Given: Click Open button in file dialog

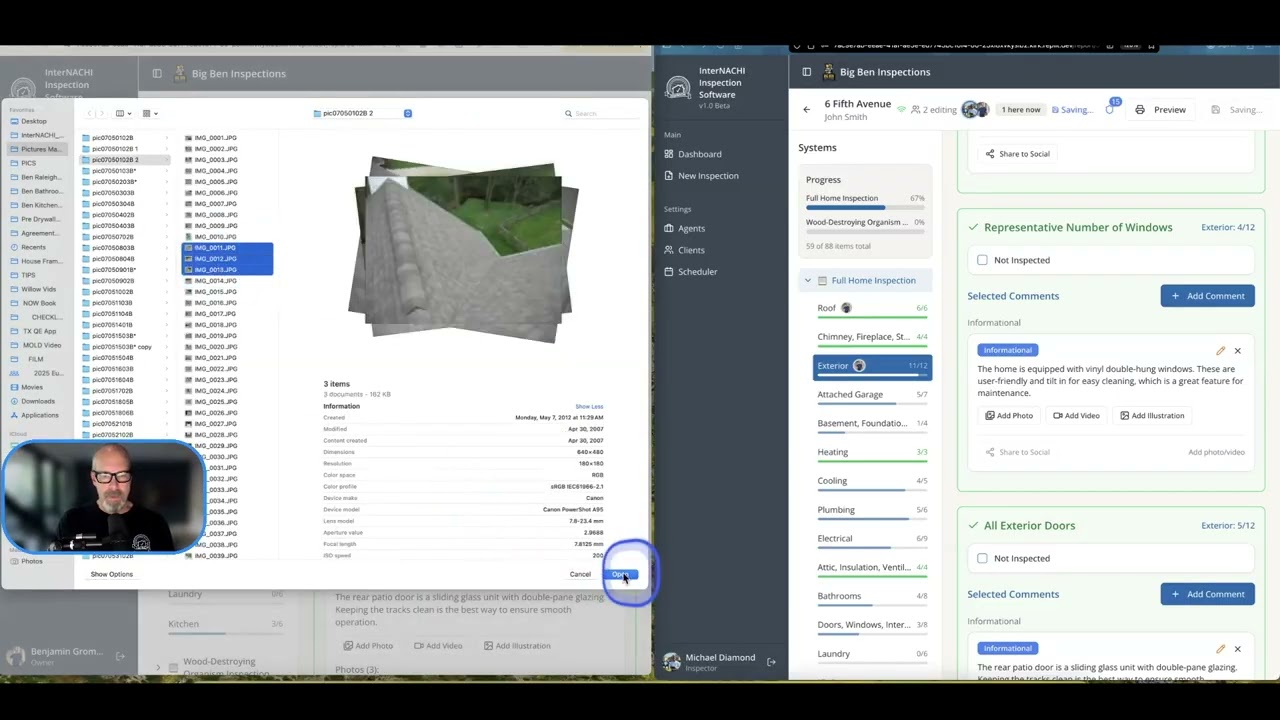Looking at the screenshot, I should [x=620, y=575].
